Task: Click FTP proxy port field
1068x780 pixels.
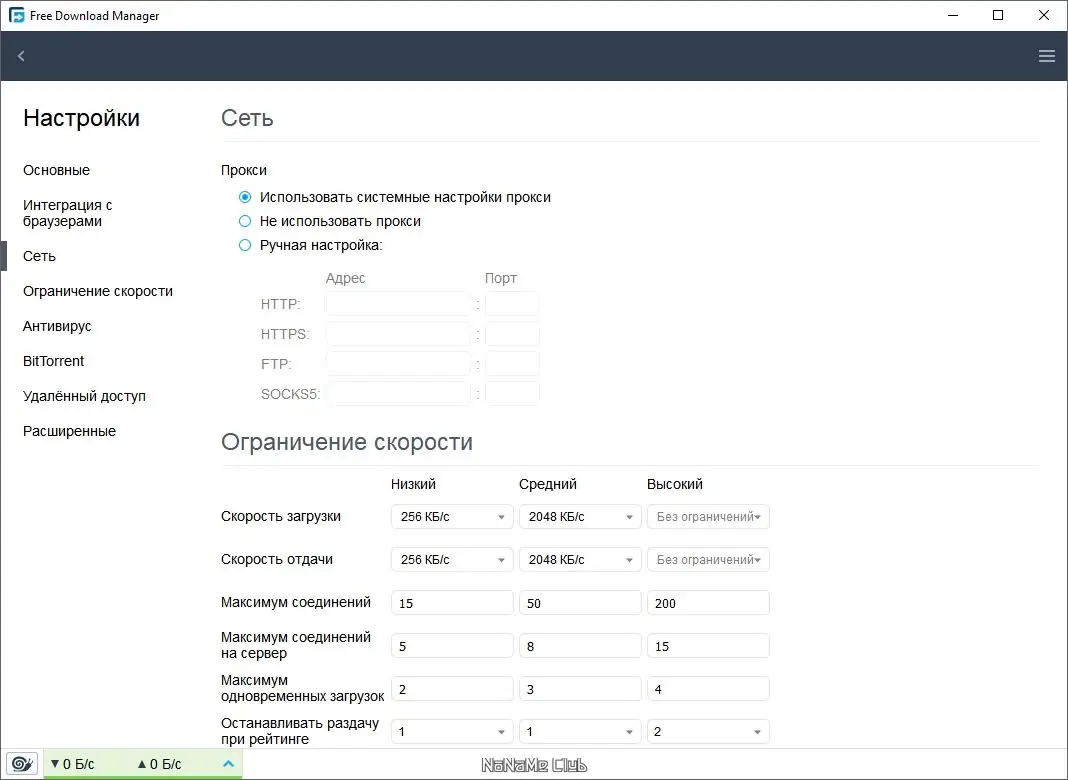Action: click(512, 364)
